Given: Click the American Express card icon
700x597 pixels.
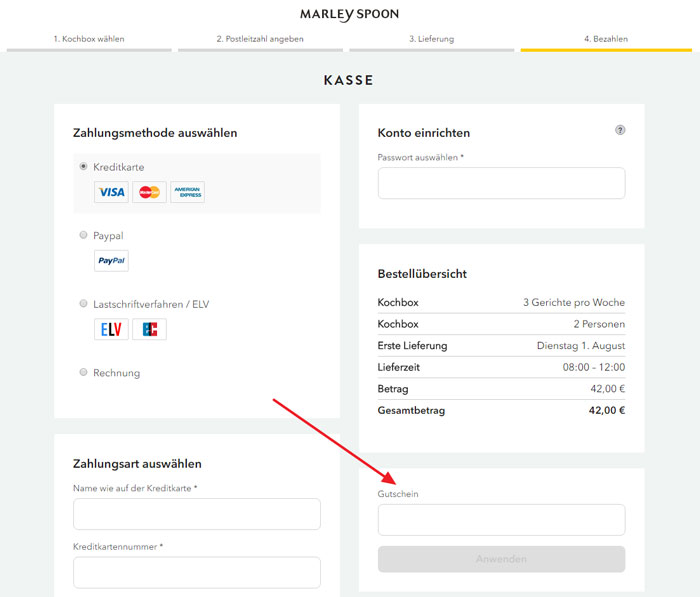Looking at the screenshot, I should pos(188,192).
